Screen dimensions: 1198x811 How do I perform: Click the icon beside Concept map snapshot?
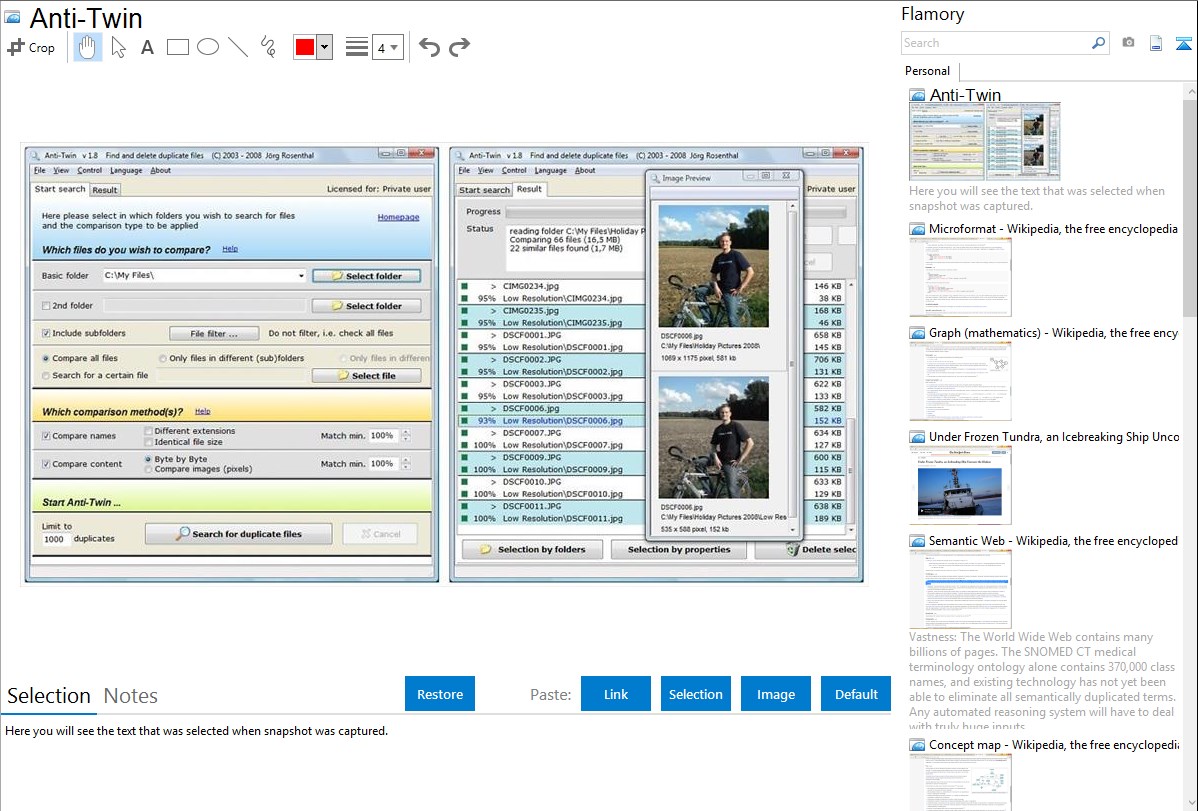coord(917,745)
